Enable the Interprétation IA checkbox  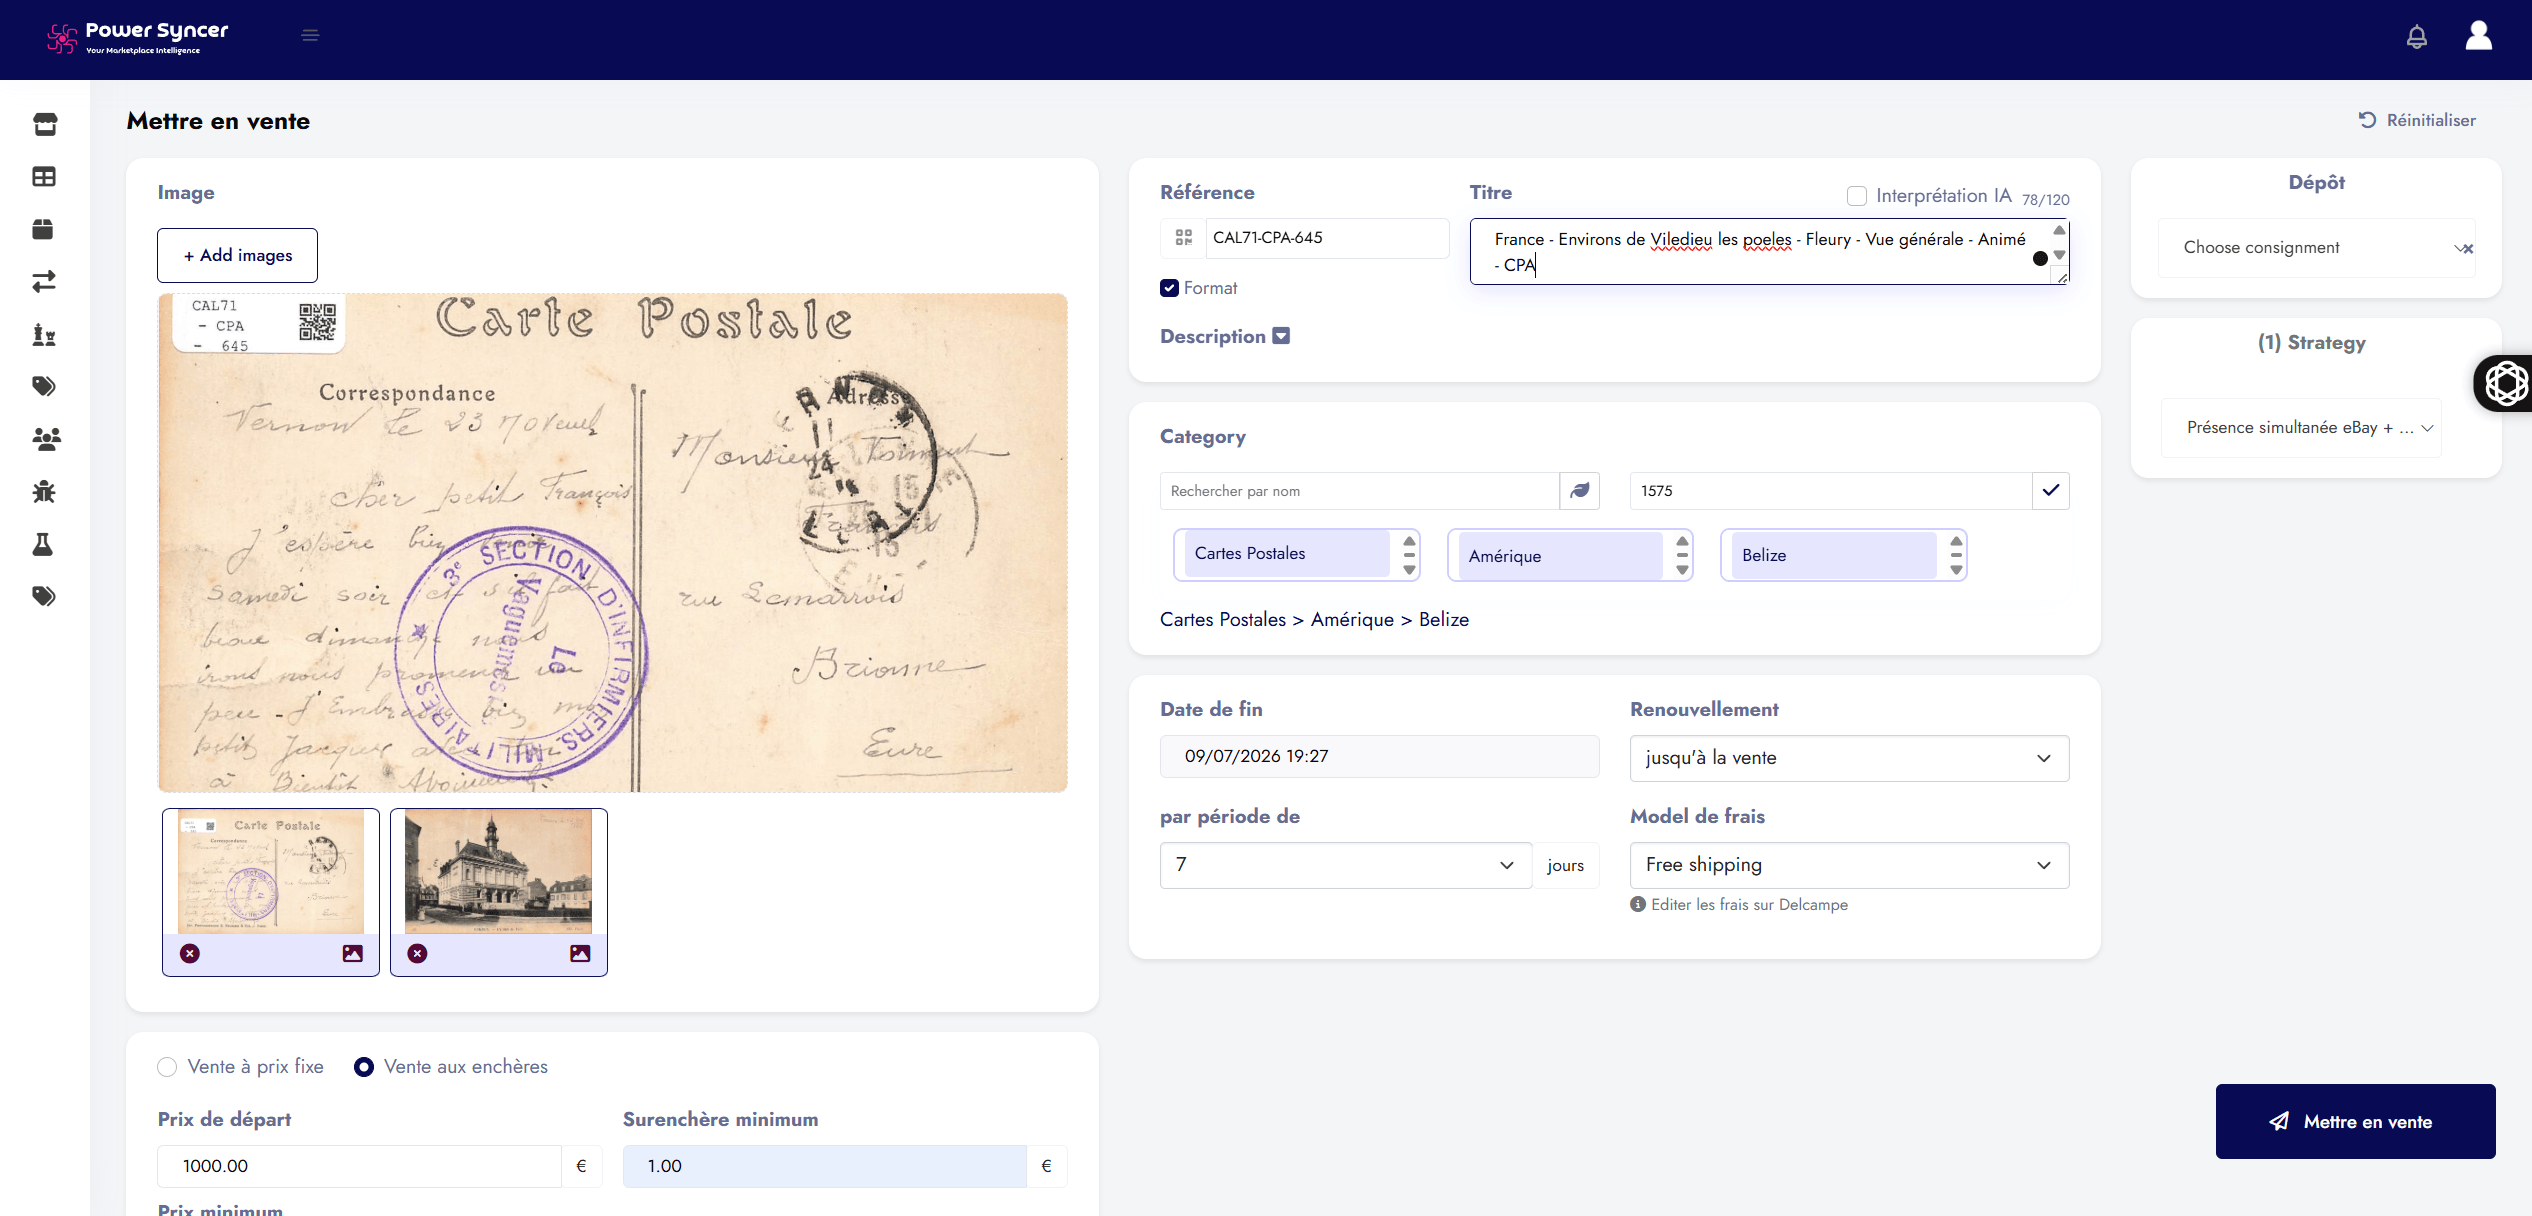tap(1856, 196)
